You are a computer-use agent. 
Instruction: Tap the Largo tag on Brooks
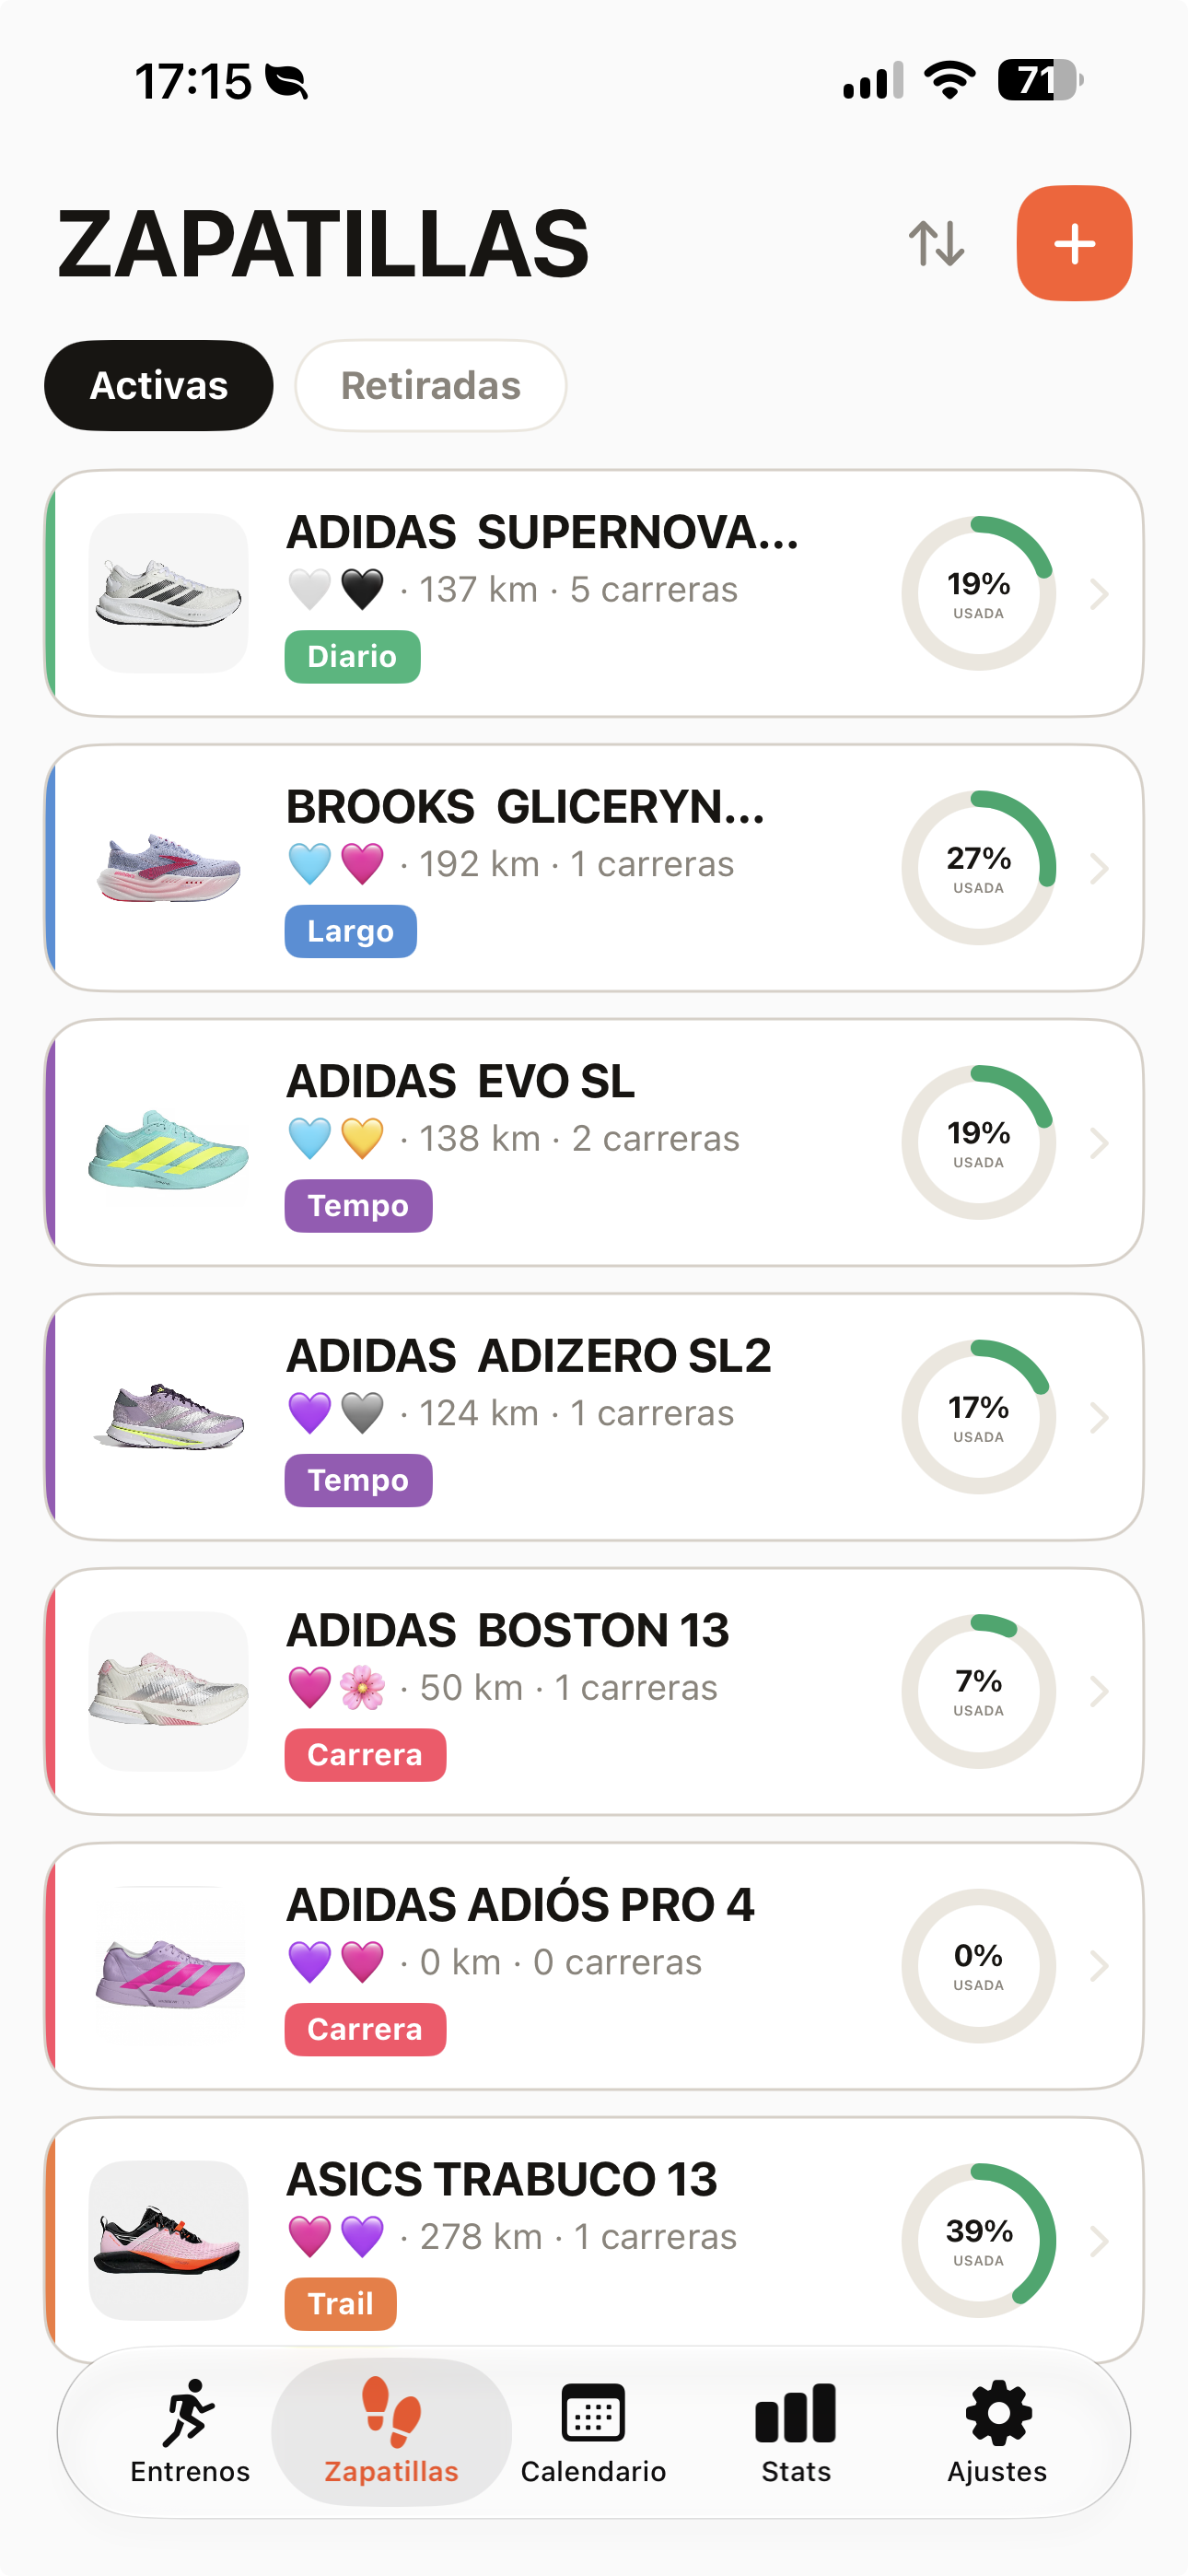[x=350, y=931]
